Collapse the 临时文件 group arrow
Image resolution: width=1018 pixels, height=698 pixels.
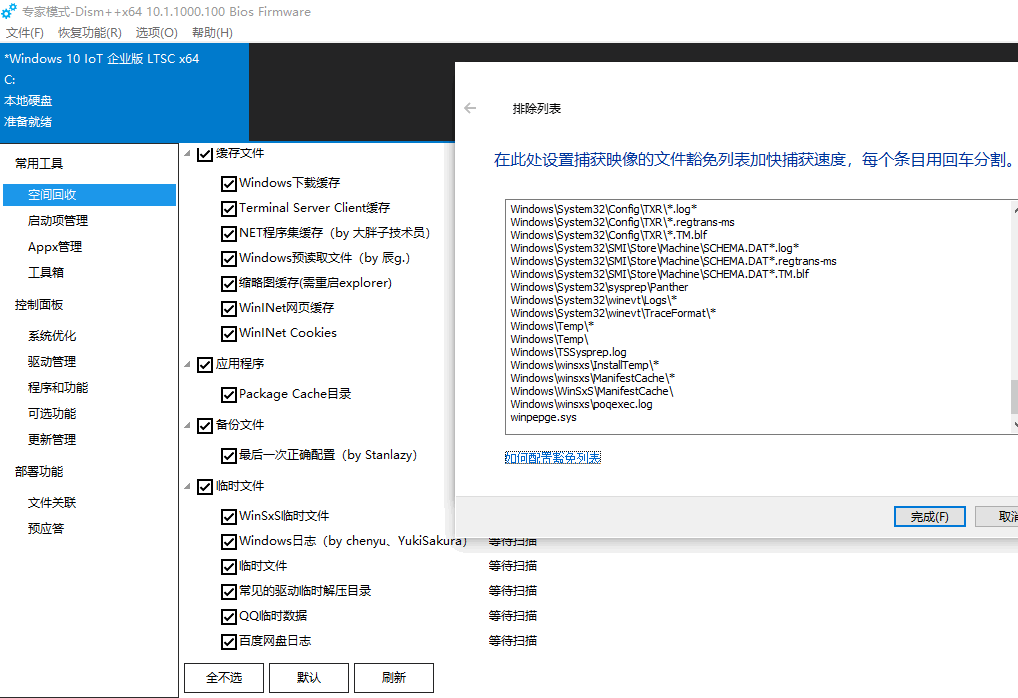click(x=187, y=486)
